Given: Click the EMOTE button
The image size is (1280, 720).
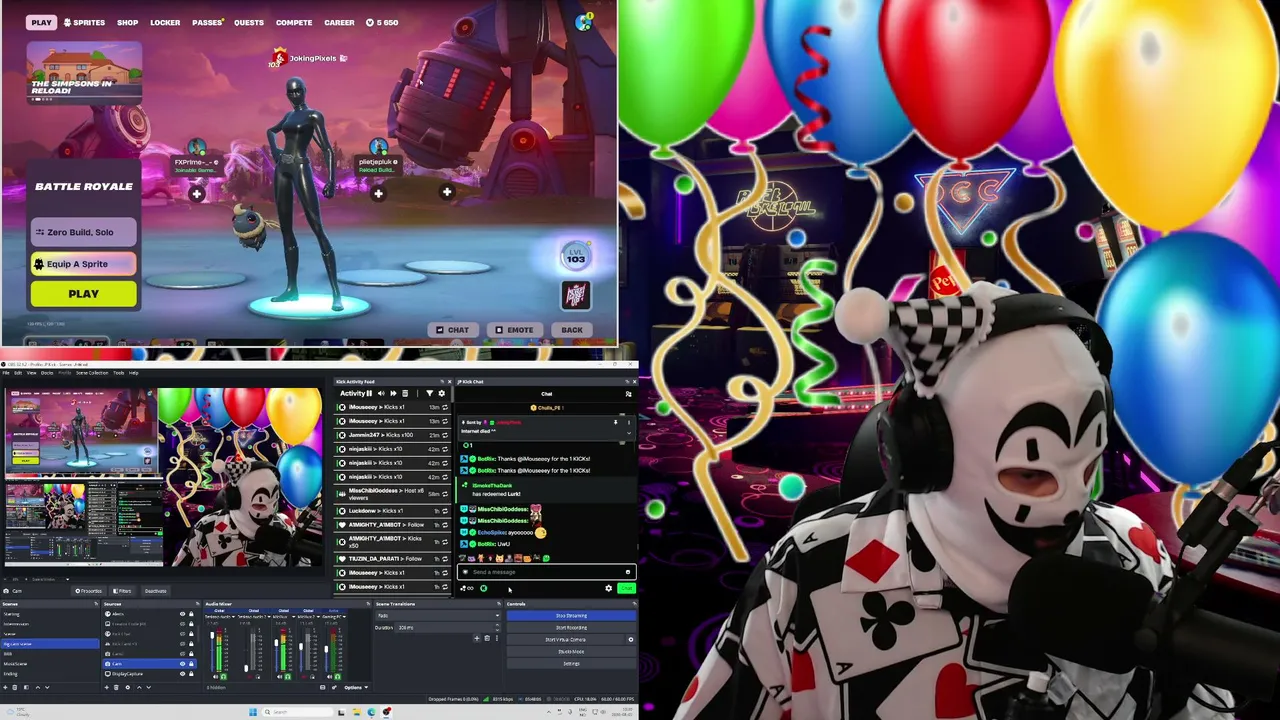Looking at the screenshot, I should (x=513, y=330).
